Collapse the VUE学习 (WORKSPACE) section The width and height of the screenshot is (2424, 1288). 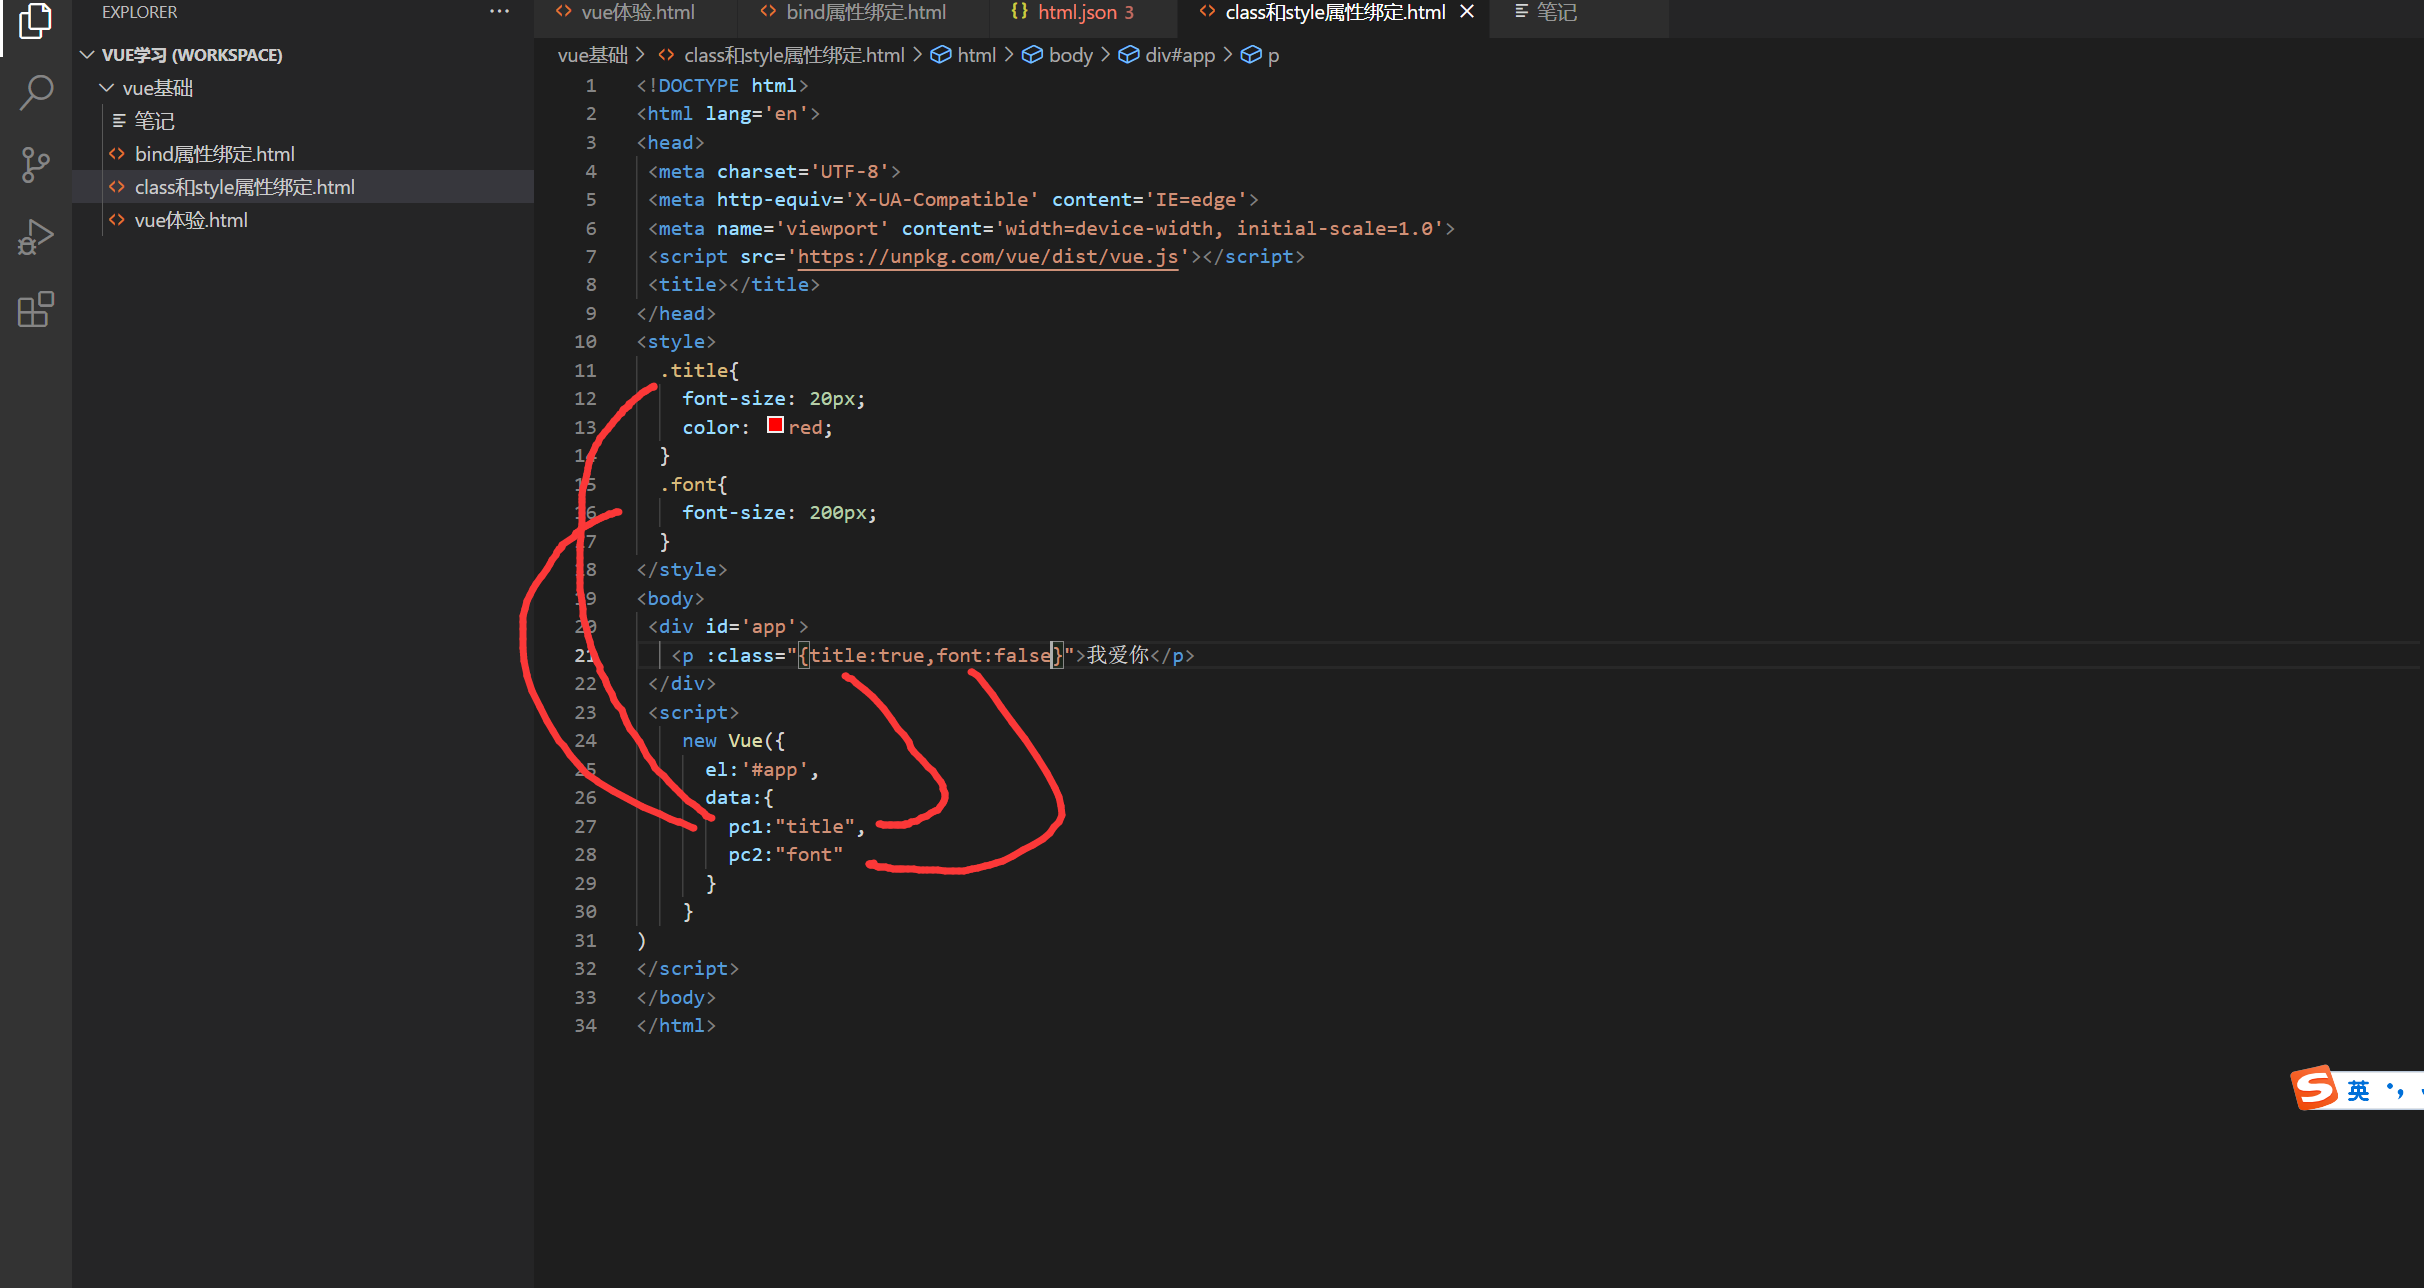coord(88,55)
